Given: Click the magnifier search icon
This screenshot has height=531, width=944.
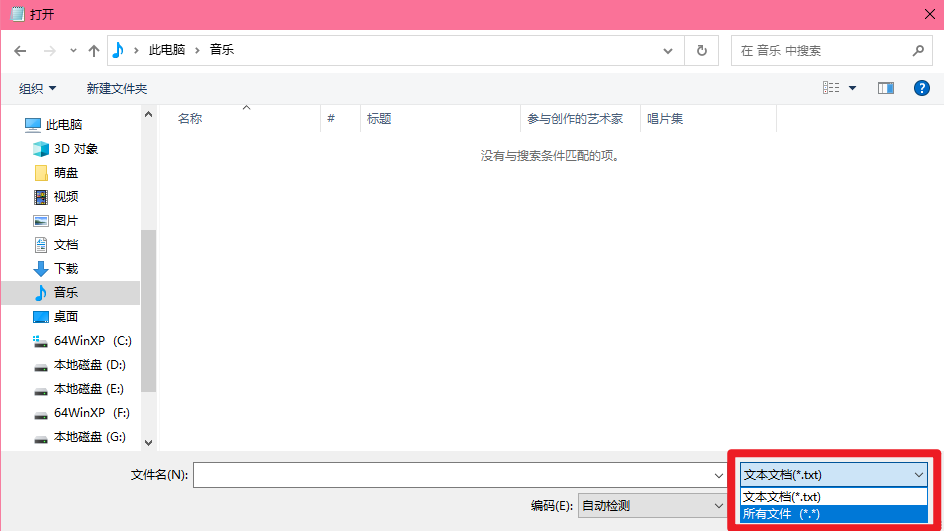Looking at the screenshot, I should [x=918, y=51].
